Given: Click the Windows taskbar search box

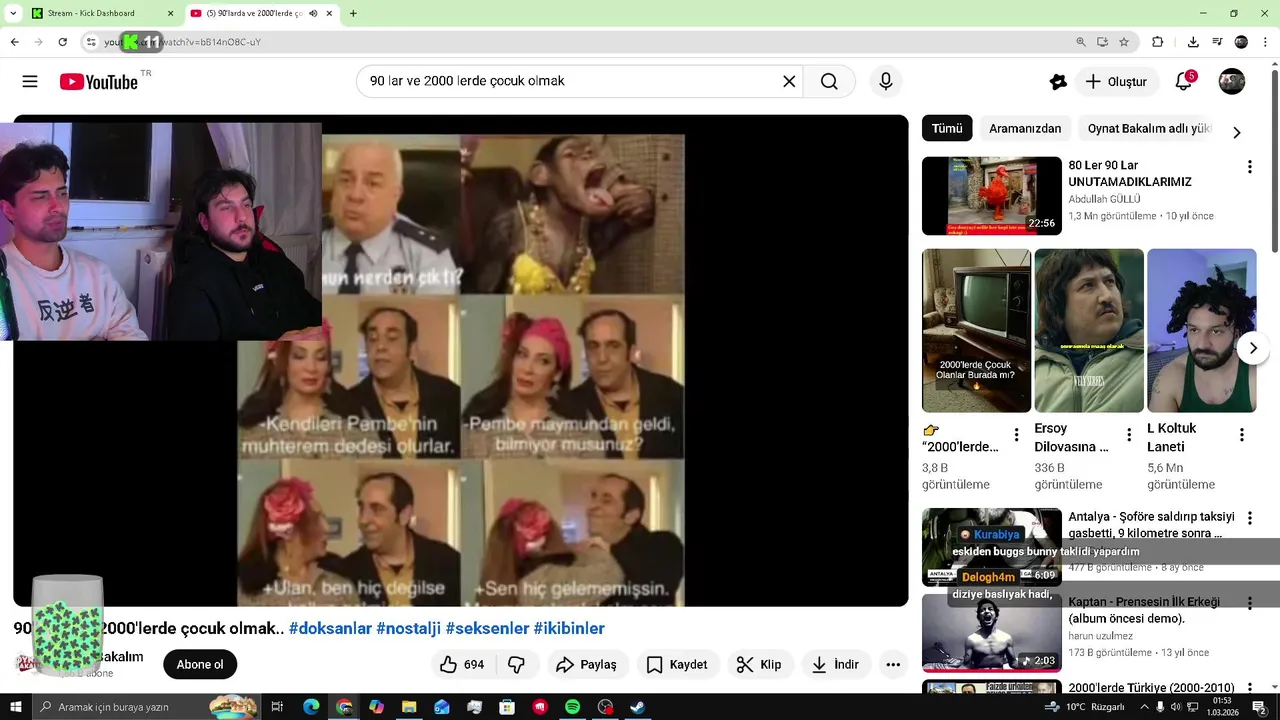Looking at the screenshot, I should click(145, 707).
